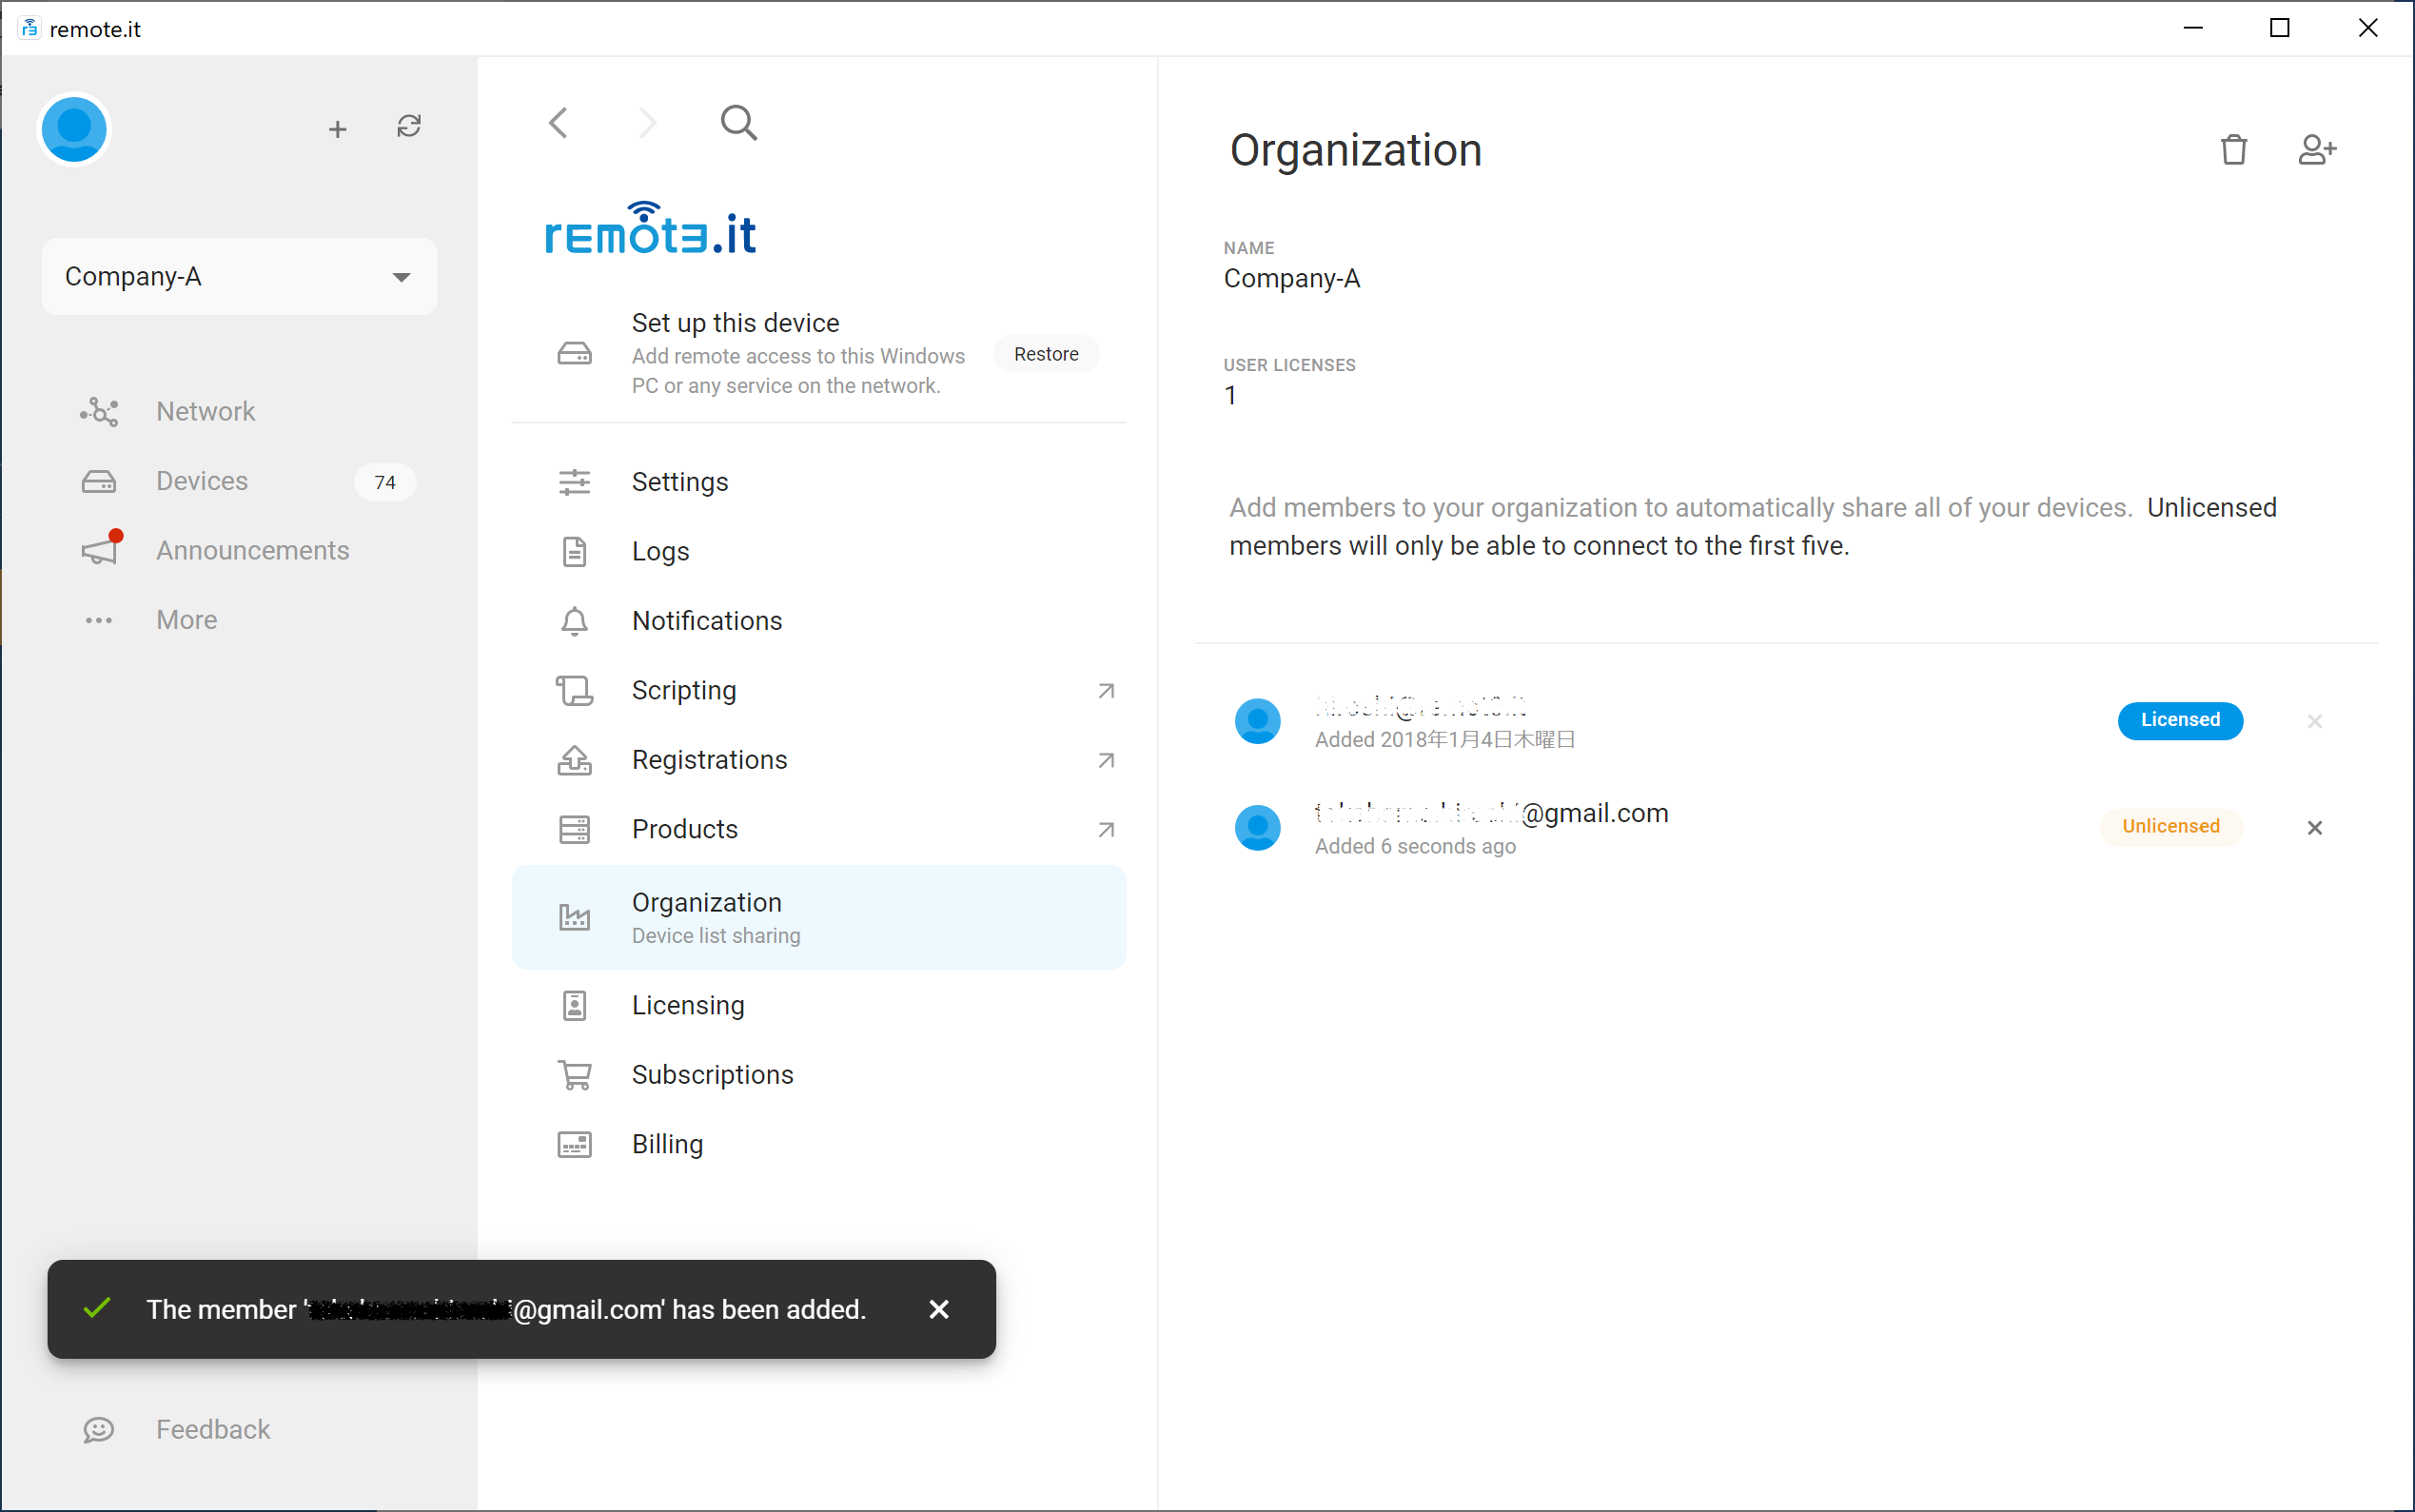Open Feedback at the bottom

point(212,1429)
